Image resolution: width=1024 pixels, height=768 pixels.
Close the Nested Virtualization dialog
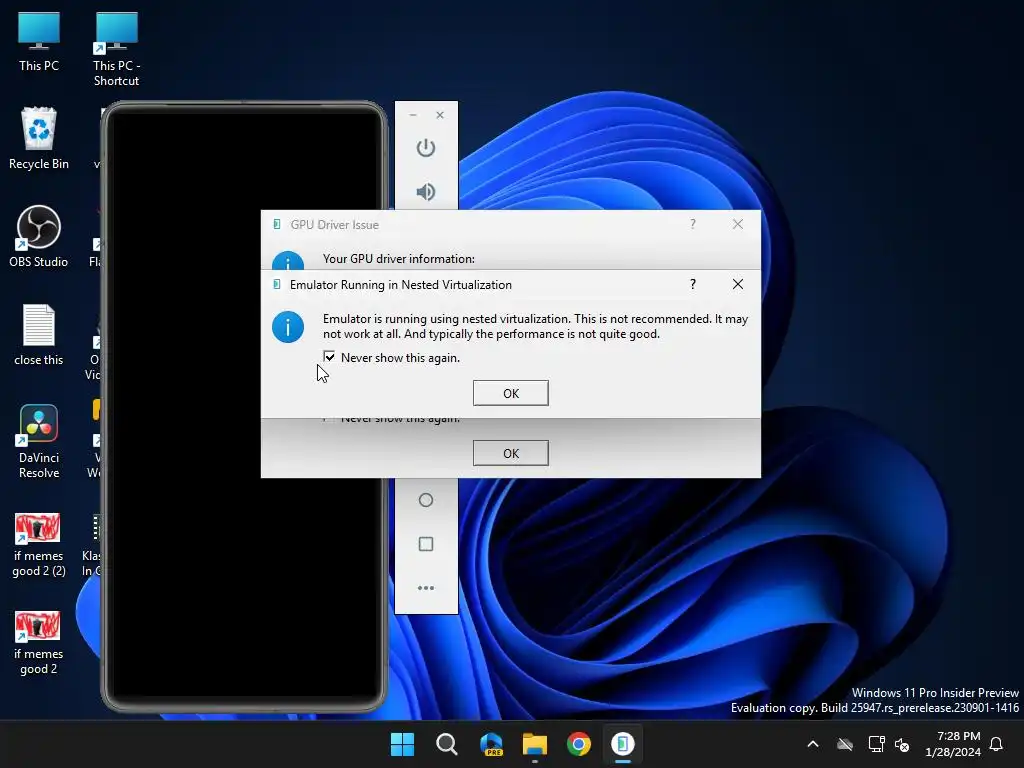(x=738, y=284)
